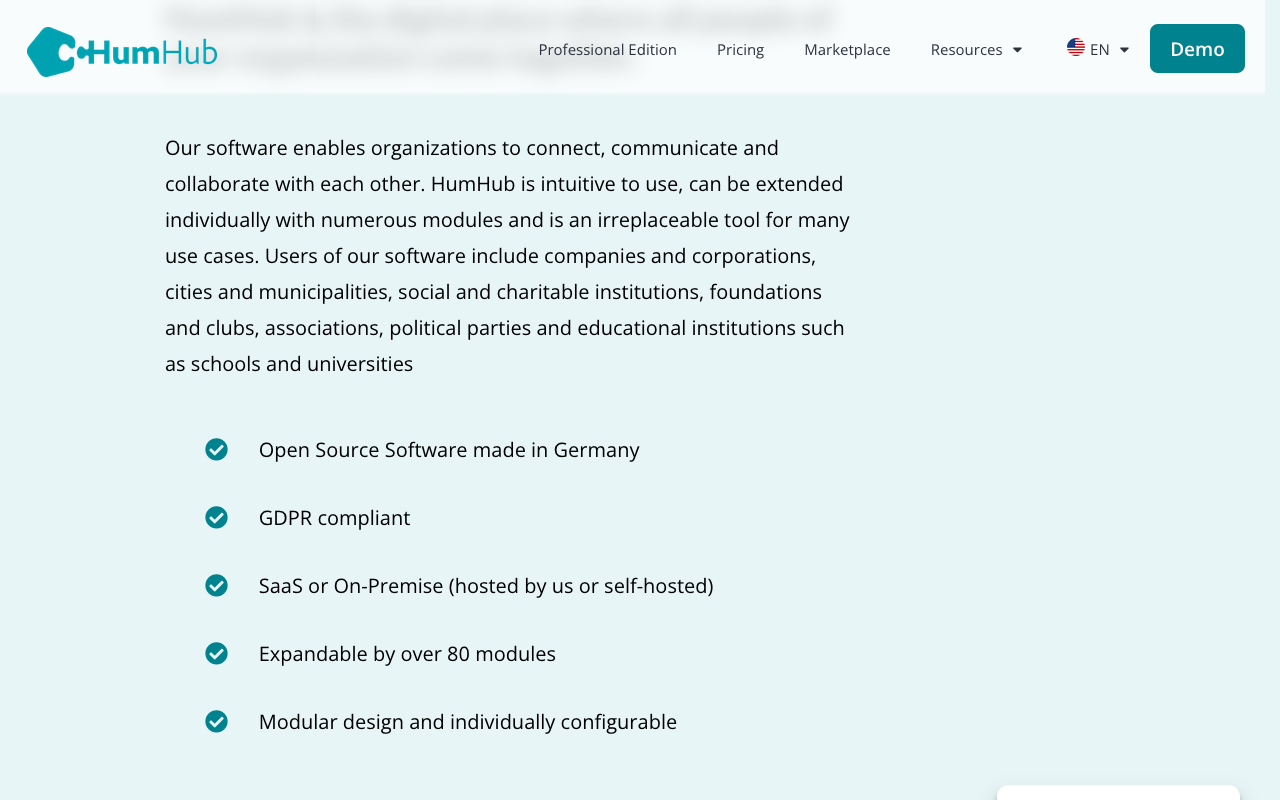Open the EN language selector caret
Screen dimensions: 1280x800
coord(1124,50)
